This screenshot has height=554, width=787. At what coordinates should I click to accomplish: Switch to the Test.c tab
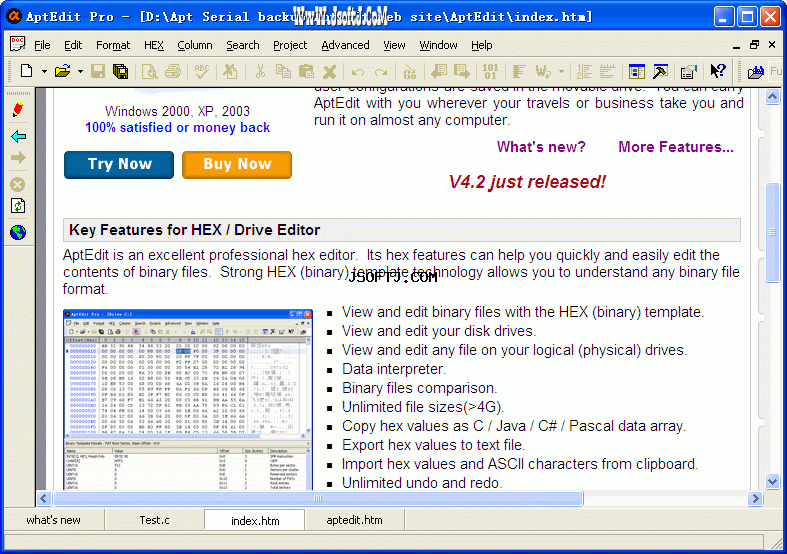(154, 520)
